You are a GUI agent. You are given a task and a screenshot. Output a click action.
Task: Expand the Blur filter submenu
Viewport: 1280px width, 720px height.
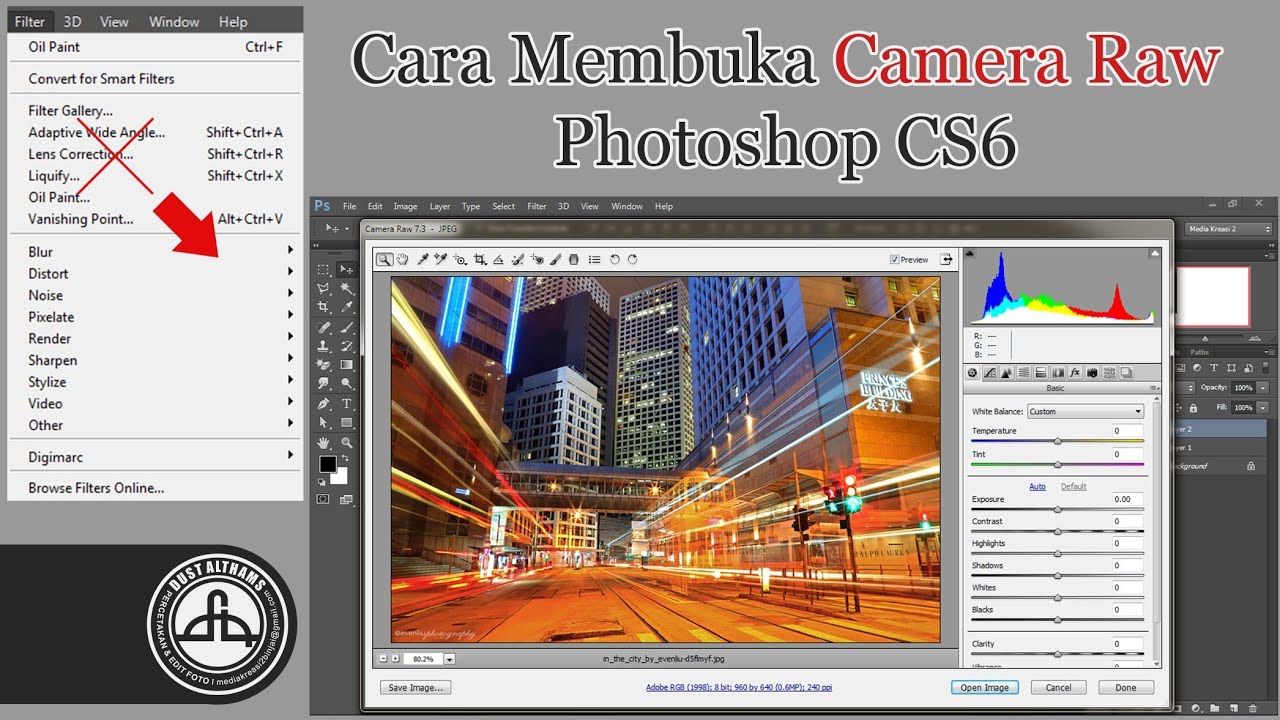coord(155,251)
